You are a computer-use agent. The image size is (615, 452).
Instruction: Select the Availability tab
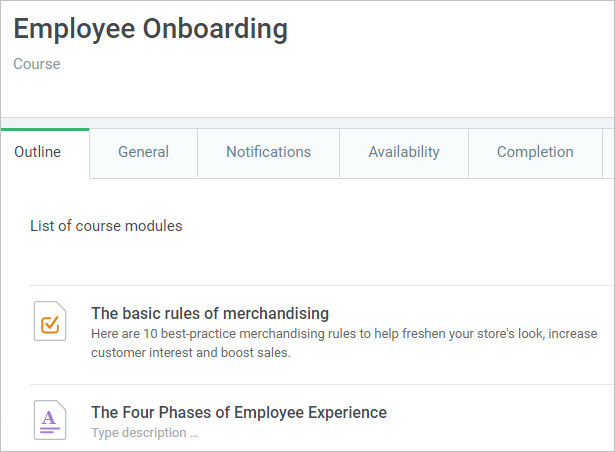[x=403, y=152]
